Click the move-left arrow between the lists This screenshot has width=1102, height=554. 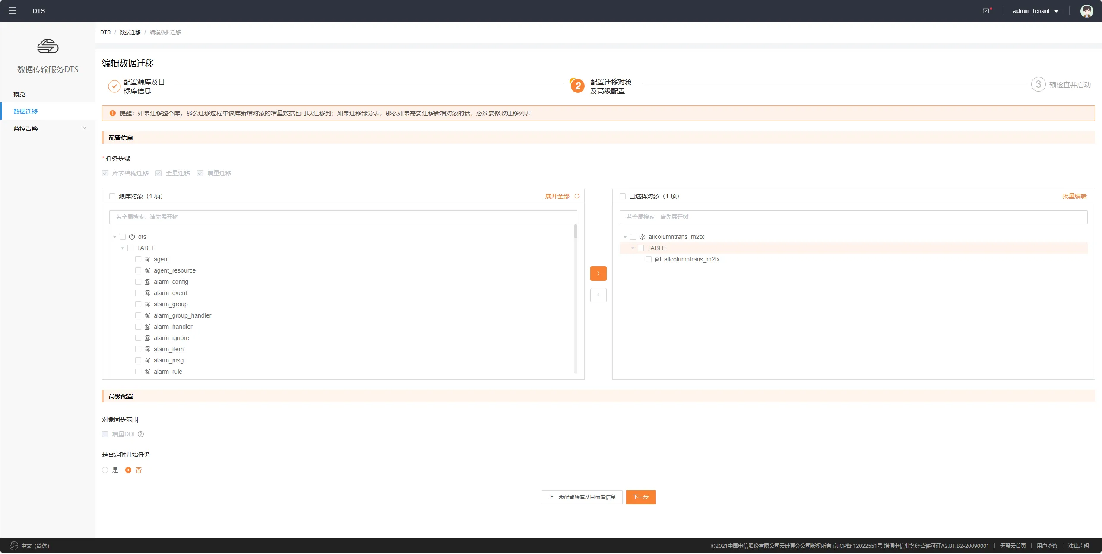pos(597,294)
